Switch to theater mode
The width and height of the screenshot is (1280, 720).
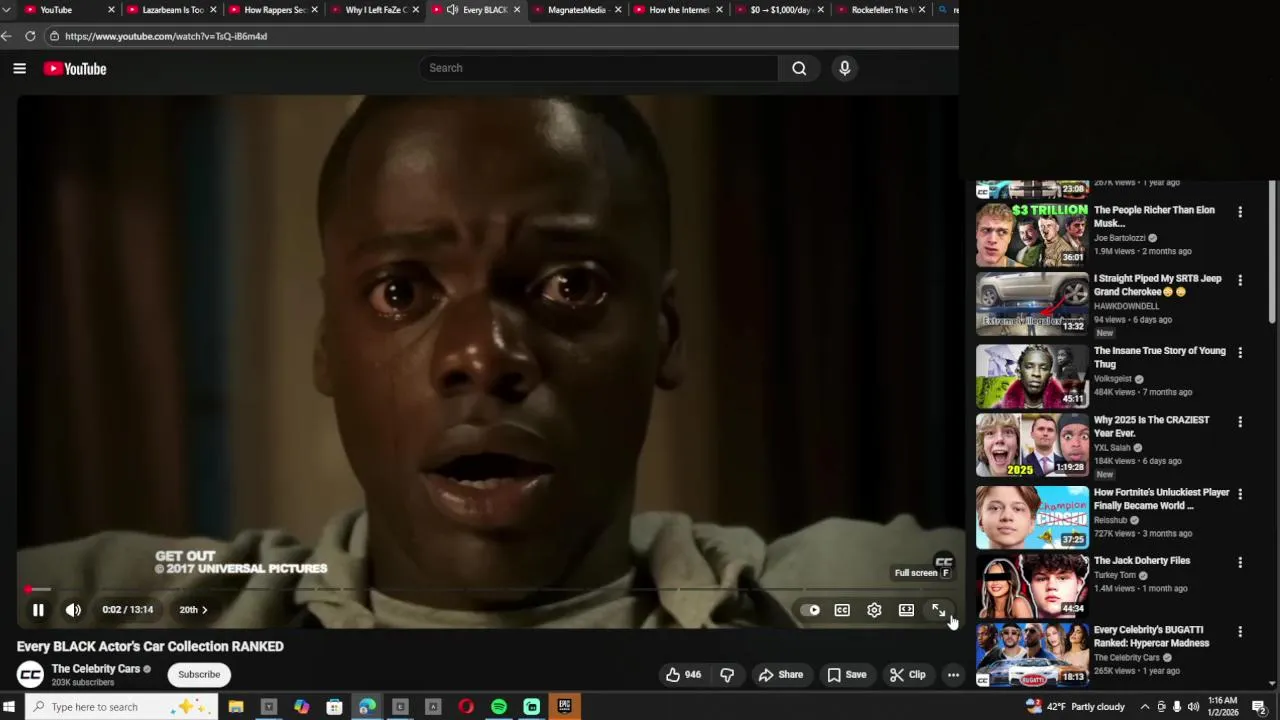[x=906, y=610]
